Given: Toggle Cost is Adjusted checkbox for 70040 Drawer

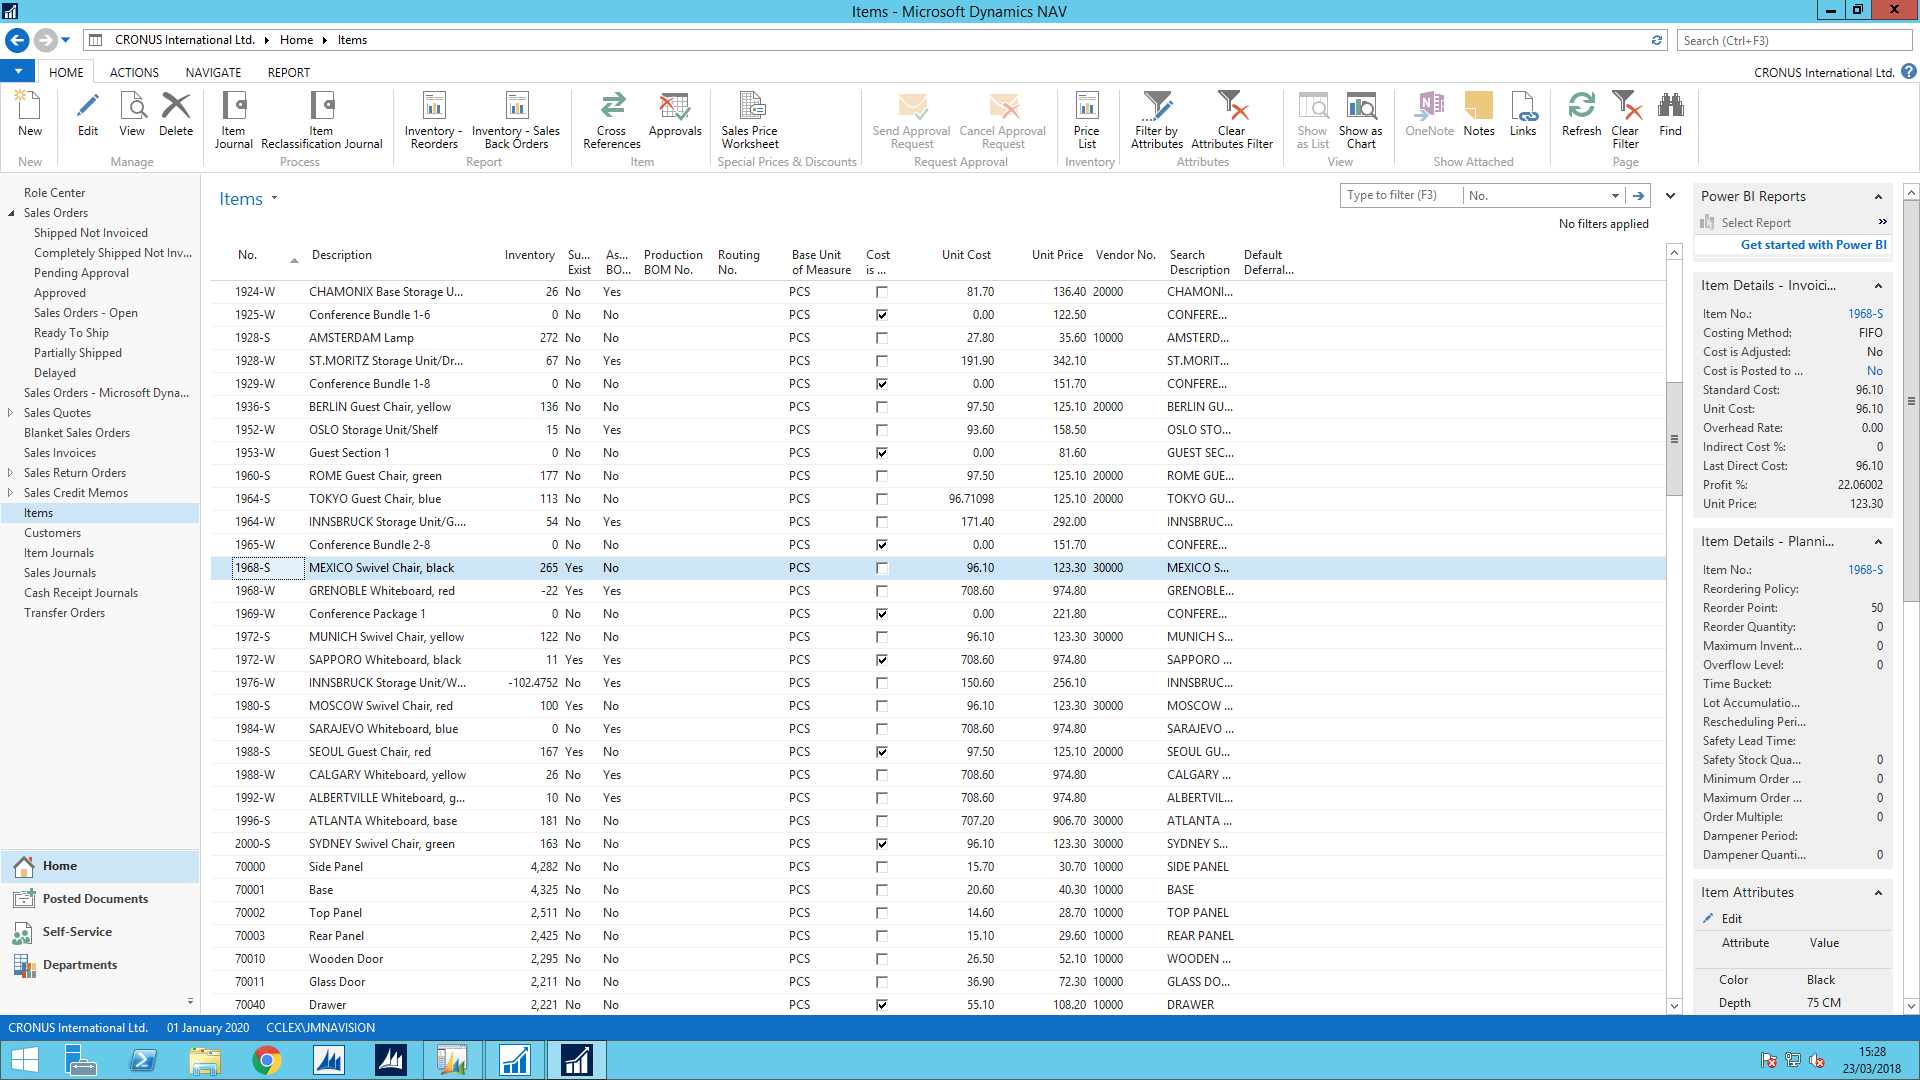Looking at the screenshot, I should tap(881, 1005).
